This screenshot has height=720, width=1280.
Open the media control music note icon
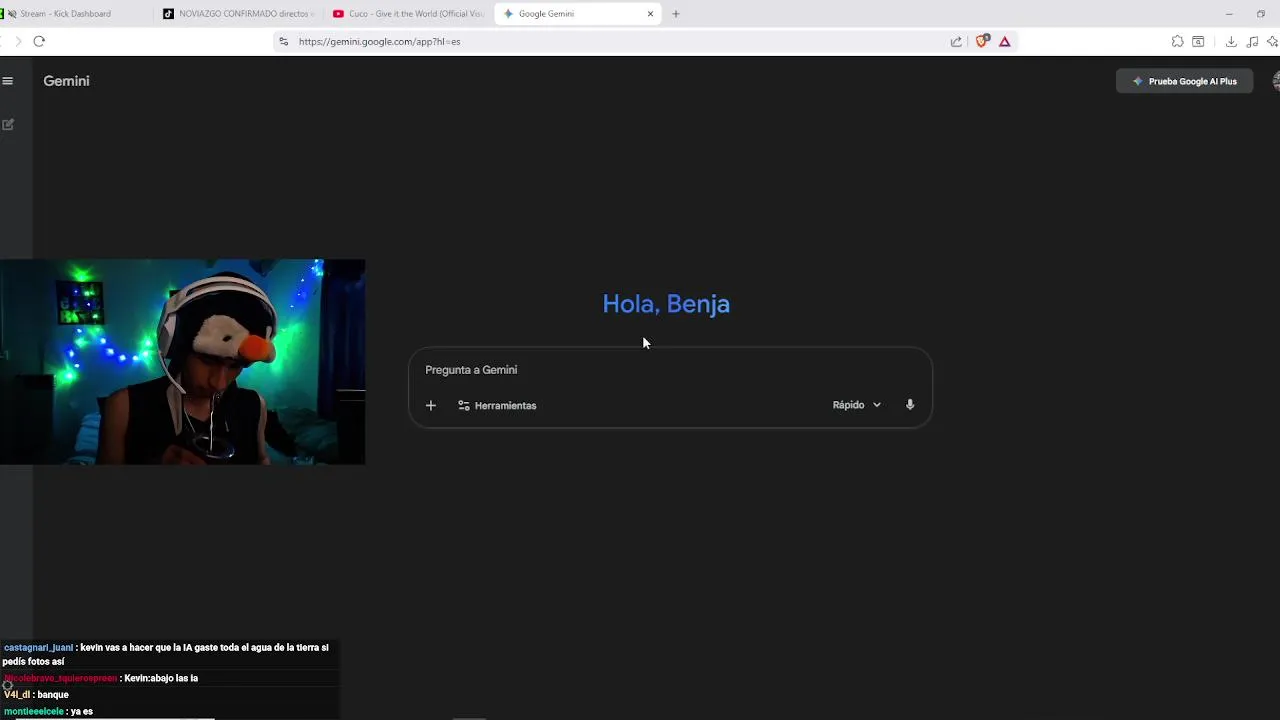coord(1252,41)
